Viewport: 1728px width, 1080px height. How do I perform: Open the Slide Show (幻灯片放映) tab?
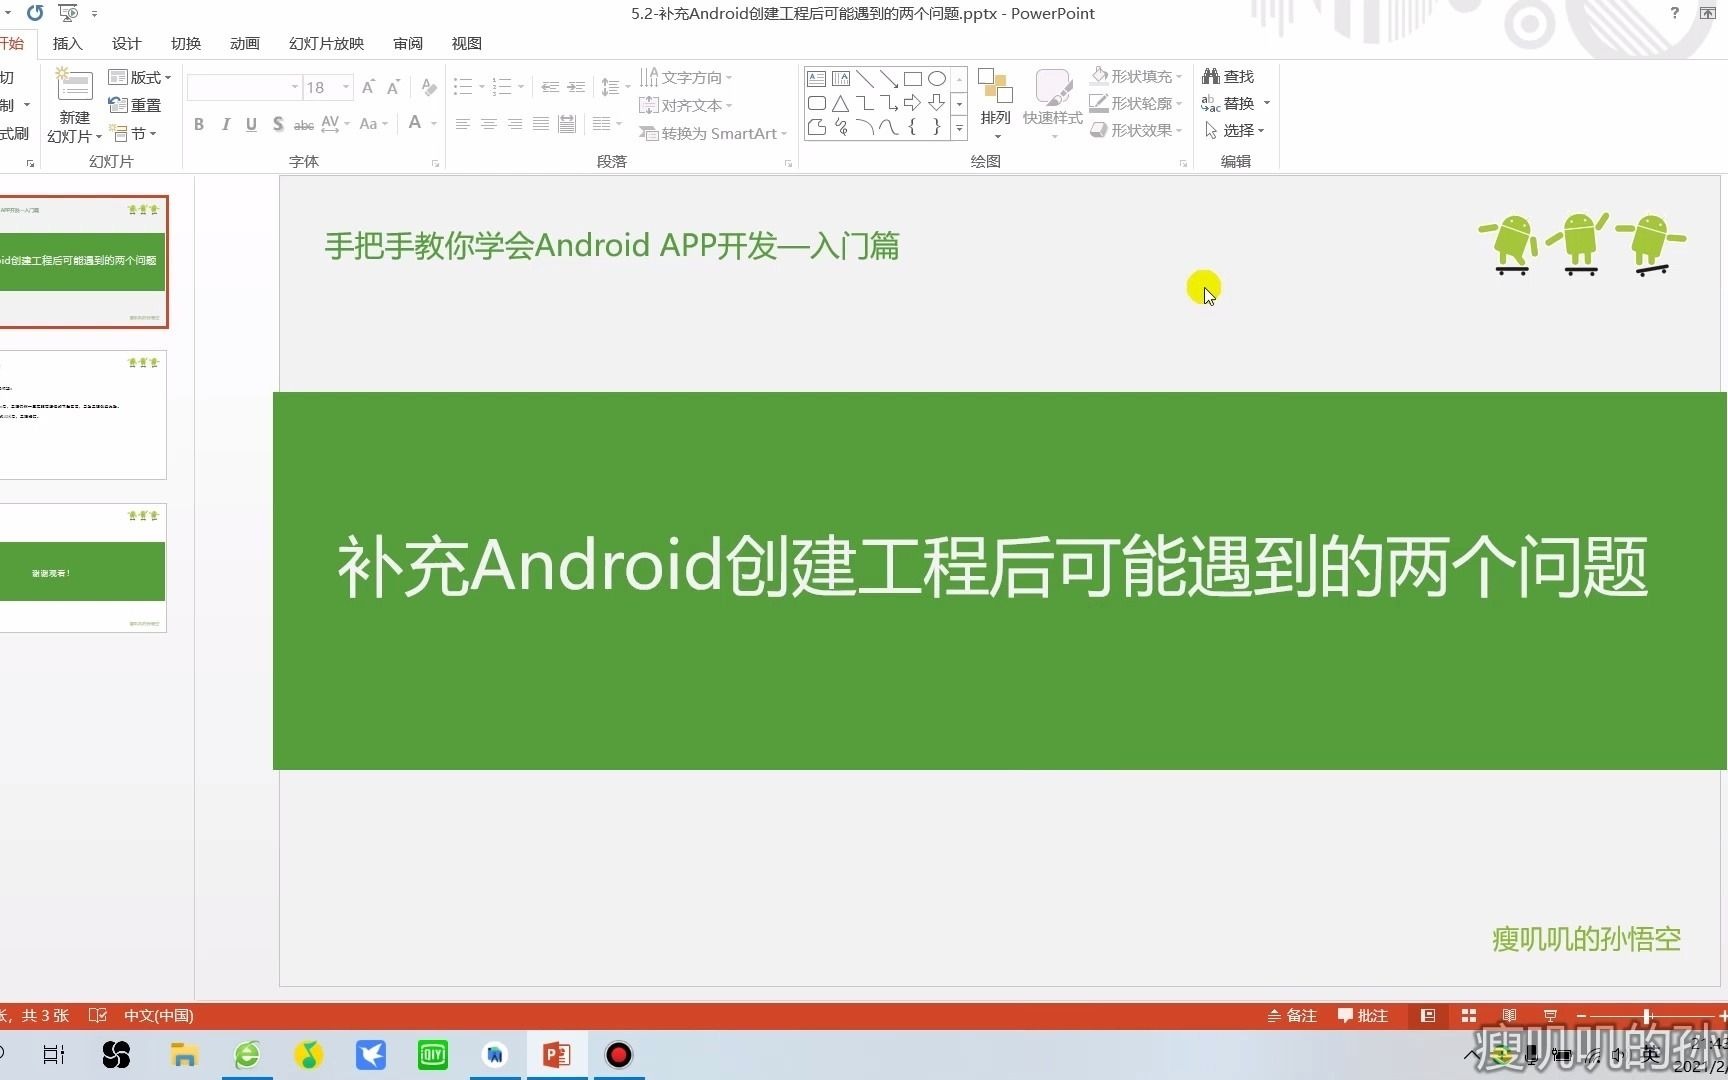(x=326, y=43)
